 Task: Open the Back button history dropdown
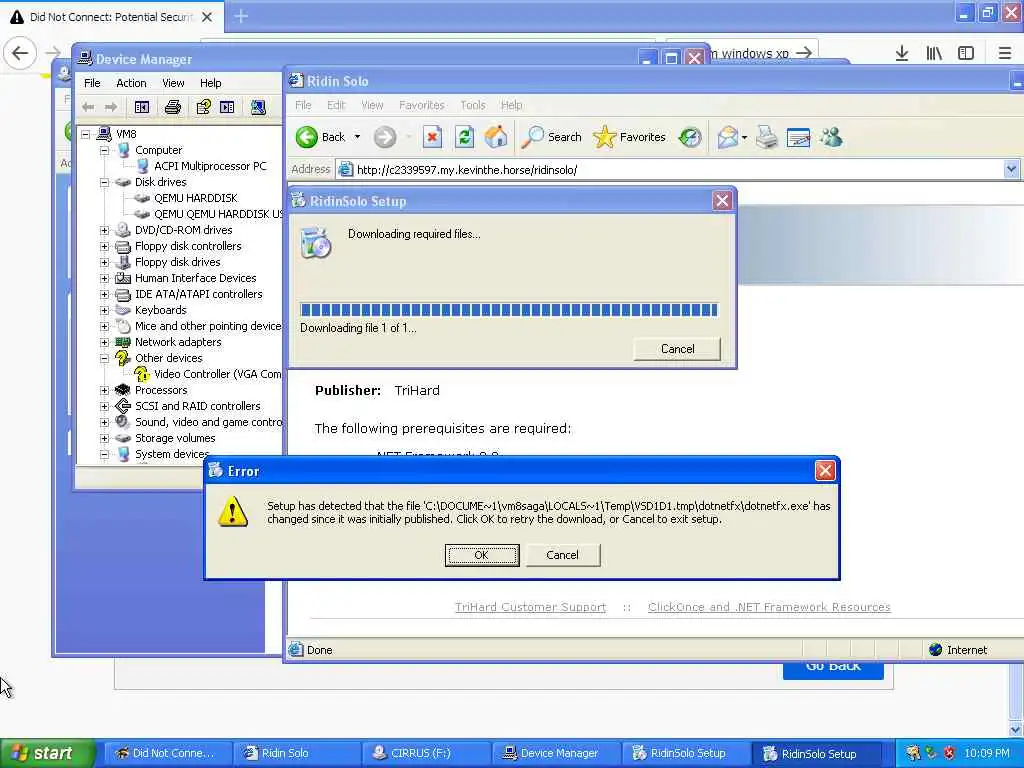(357, 137)
